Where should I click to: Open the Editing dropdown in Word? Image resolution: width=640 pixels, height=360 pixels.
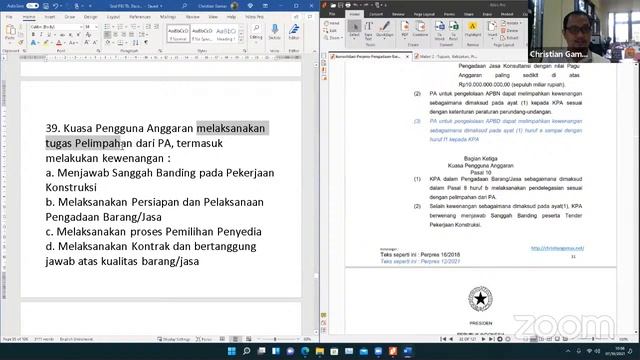[x=256, y=32]
